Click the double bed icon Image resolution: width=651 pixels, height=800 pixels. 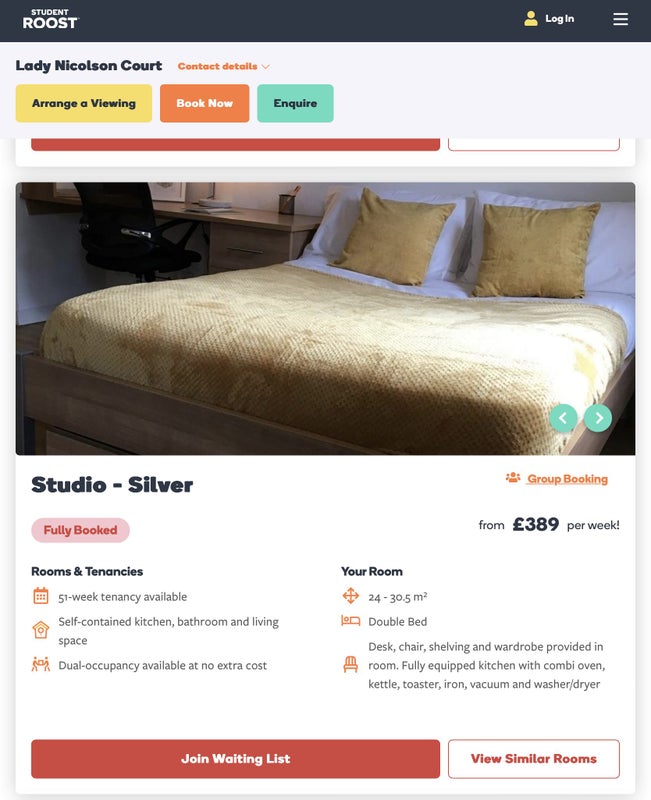coord(350,621)
